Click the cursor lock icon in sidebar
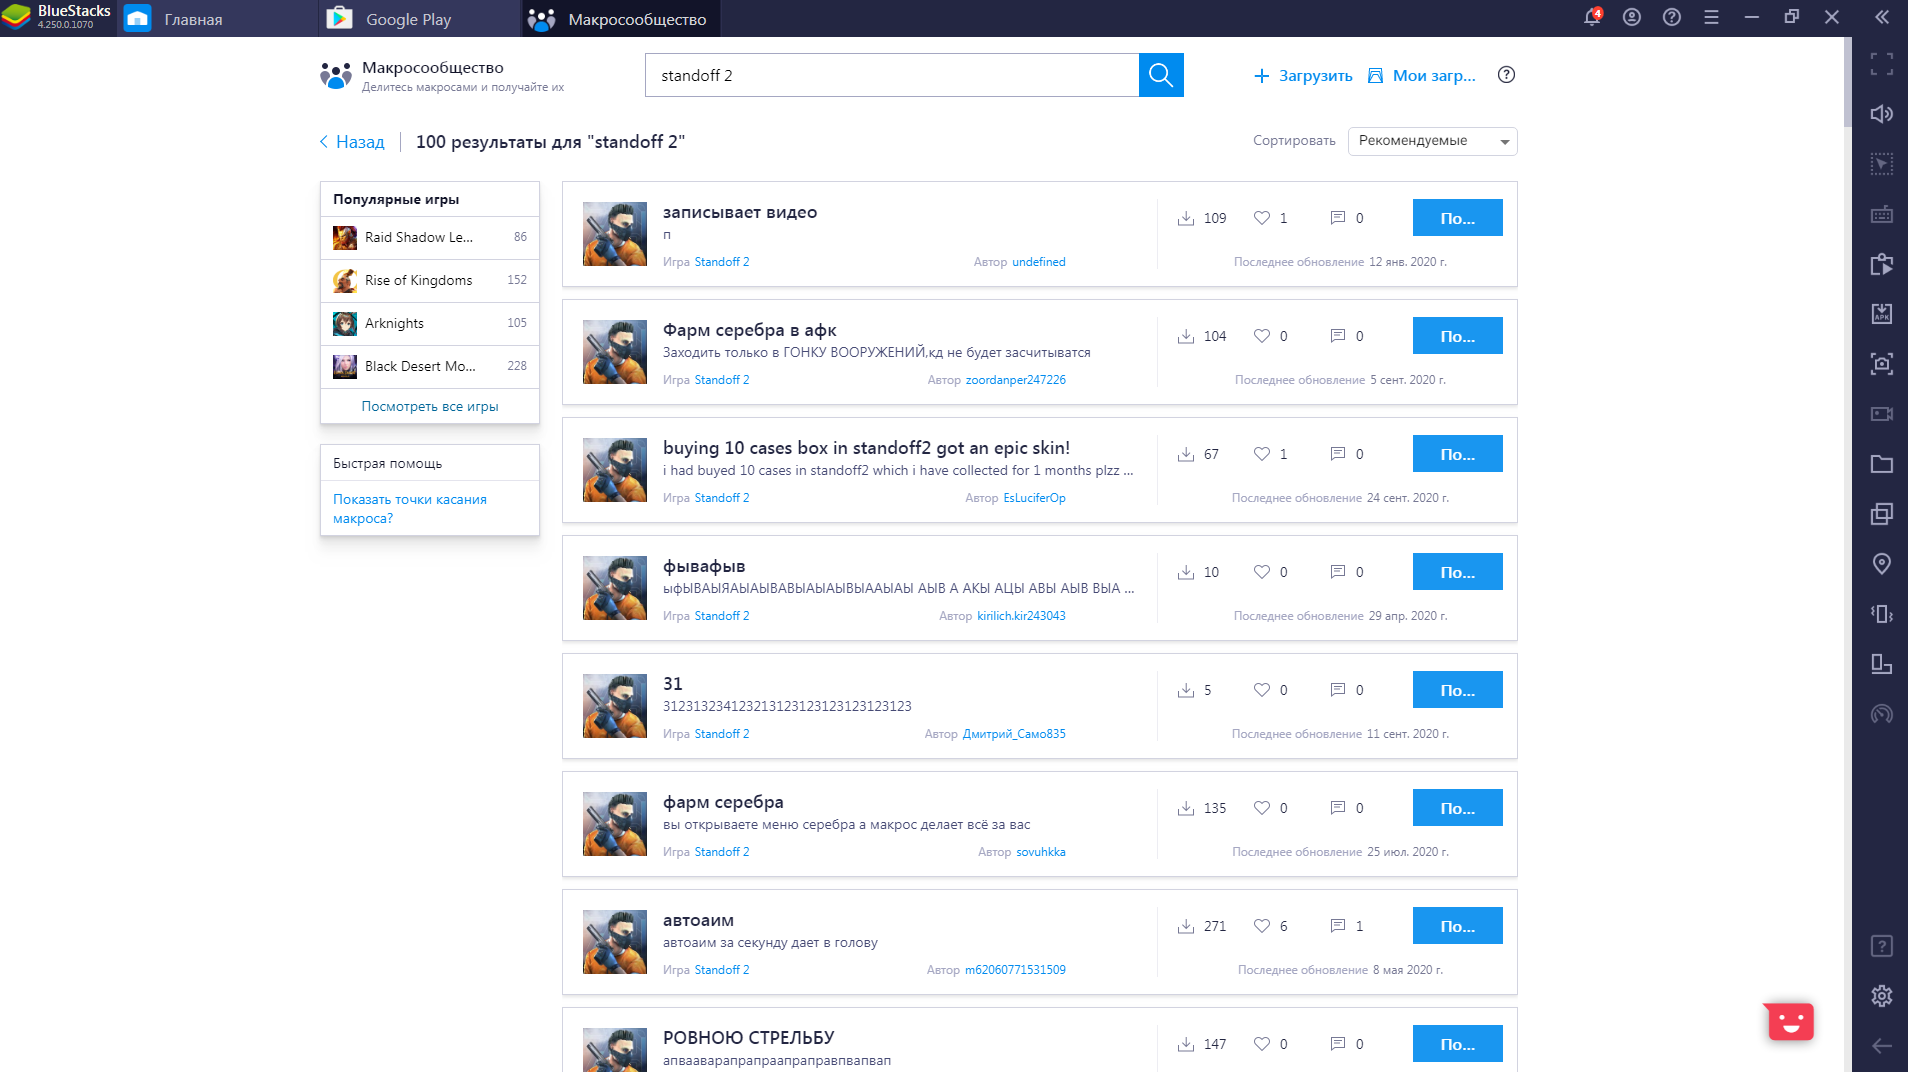The image size is (1908, 1072). click(x=1882, y=164)
